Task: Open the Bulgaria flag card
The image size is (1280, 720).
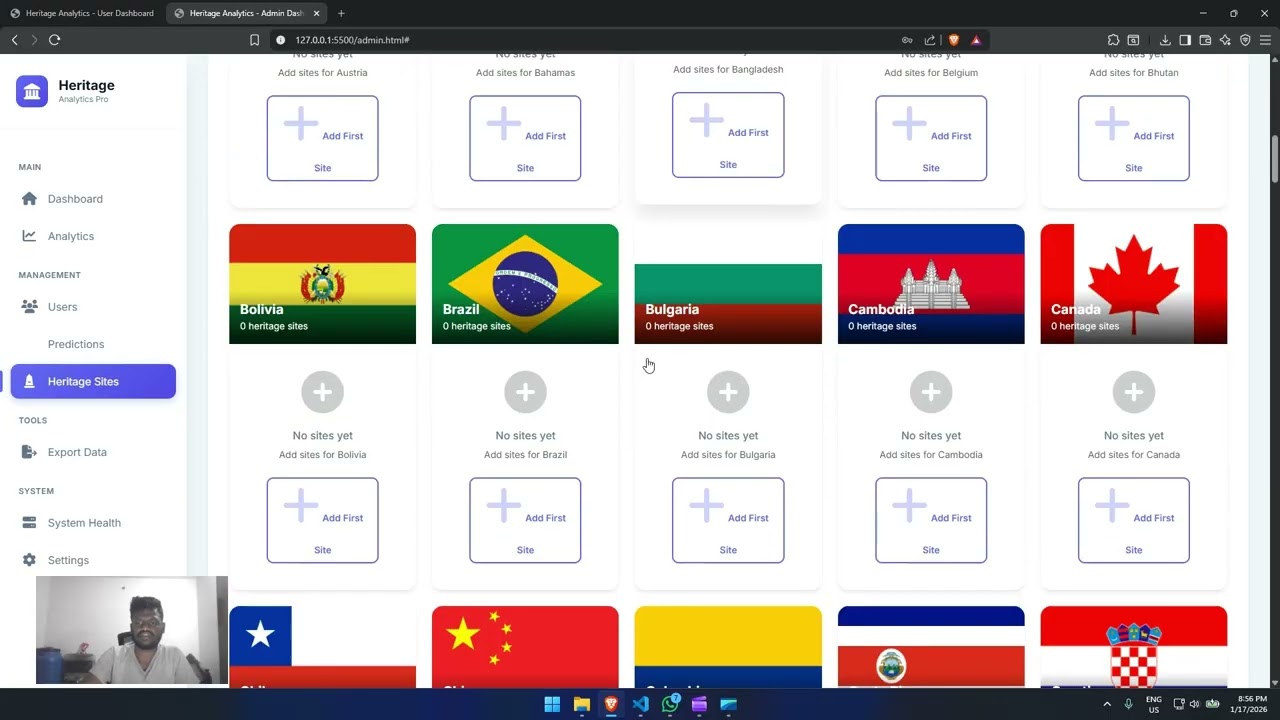Action: click(x=728, y=284)
